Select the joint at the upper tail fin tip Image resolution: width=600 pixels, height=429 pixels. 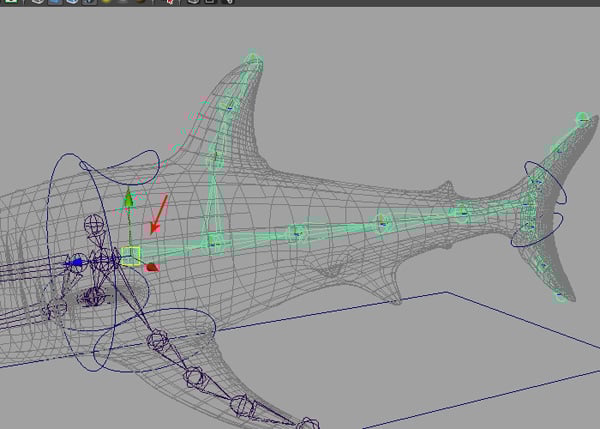coord(582,119)
